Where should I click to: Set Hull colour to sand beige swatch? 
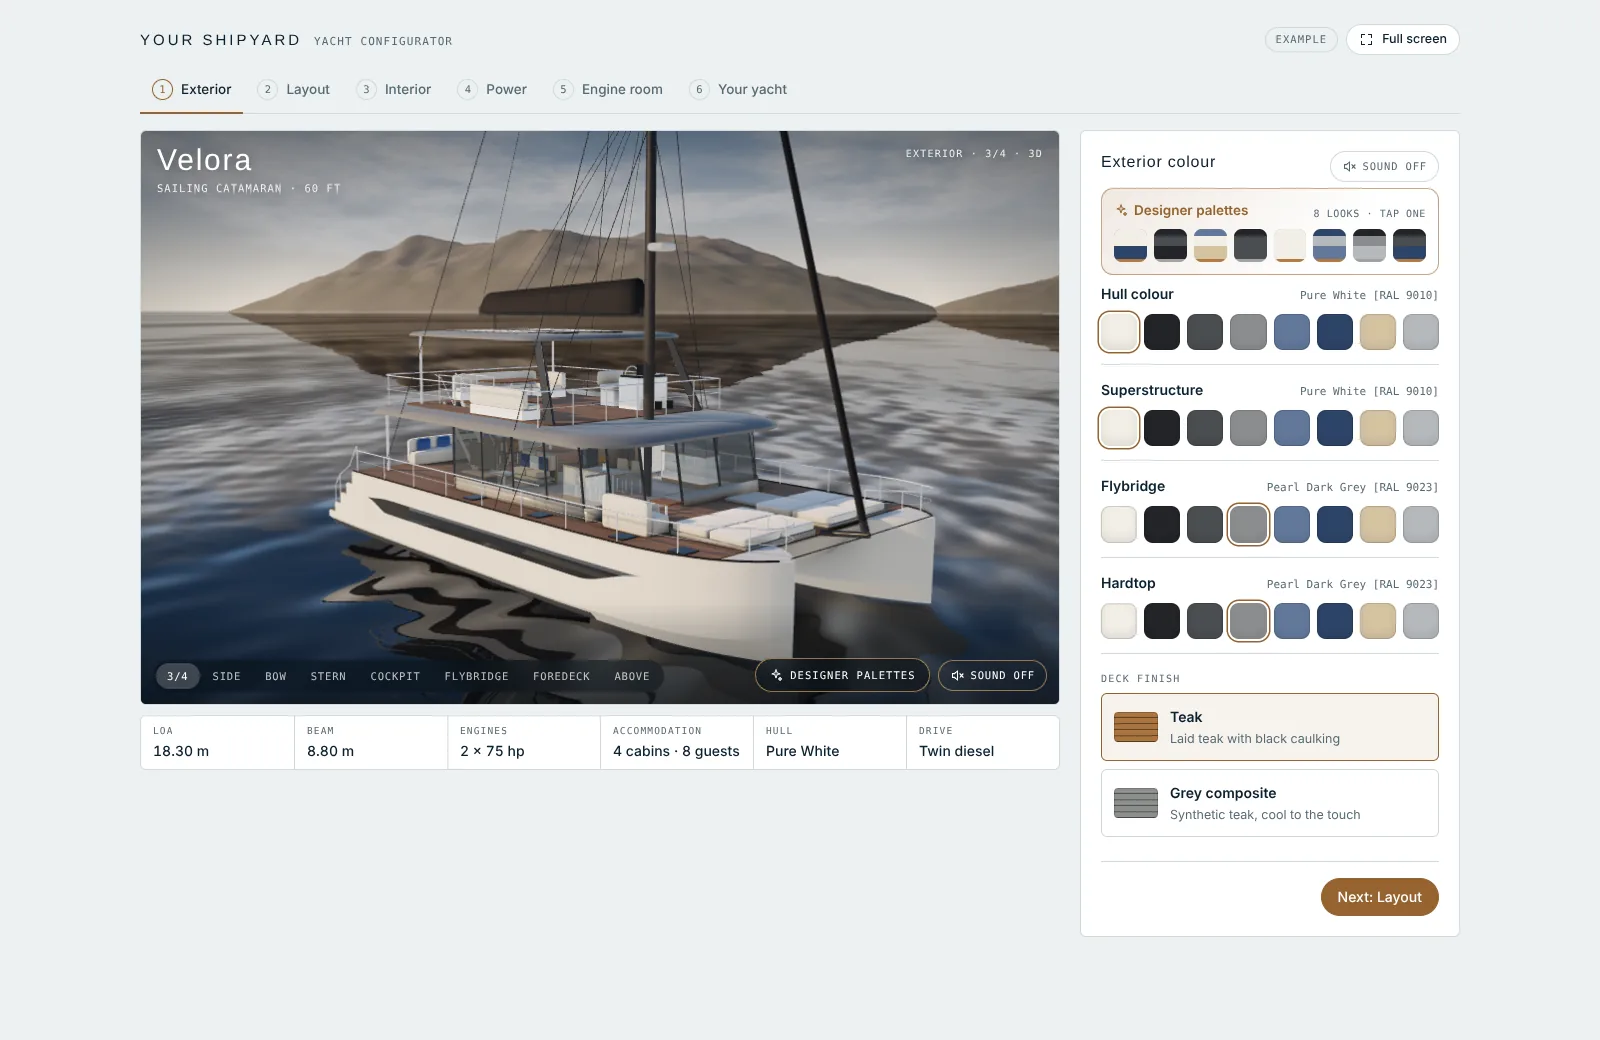point(1378,332)
